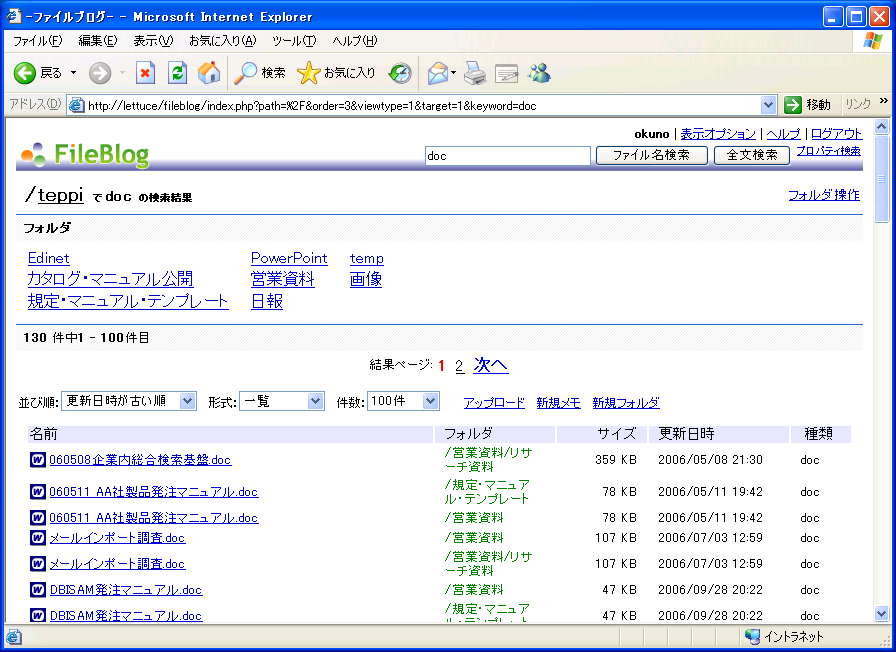Viewport: 896px width, 652px height.
Task: Click the address bar URL field
Action: point(423,106)
